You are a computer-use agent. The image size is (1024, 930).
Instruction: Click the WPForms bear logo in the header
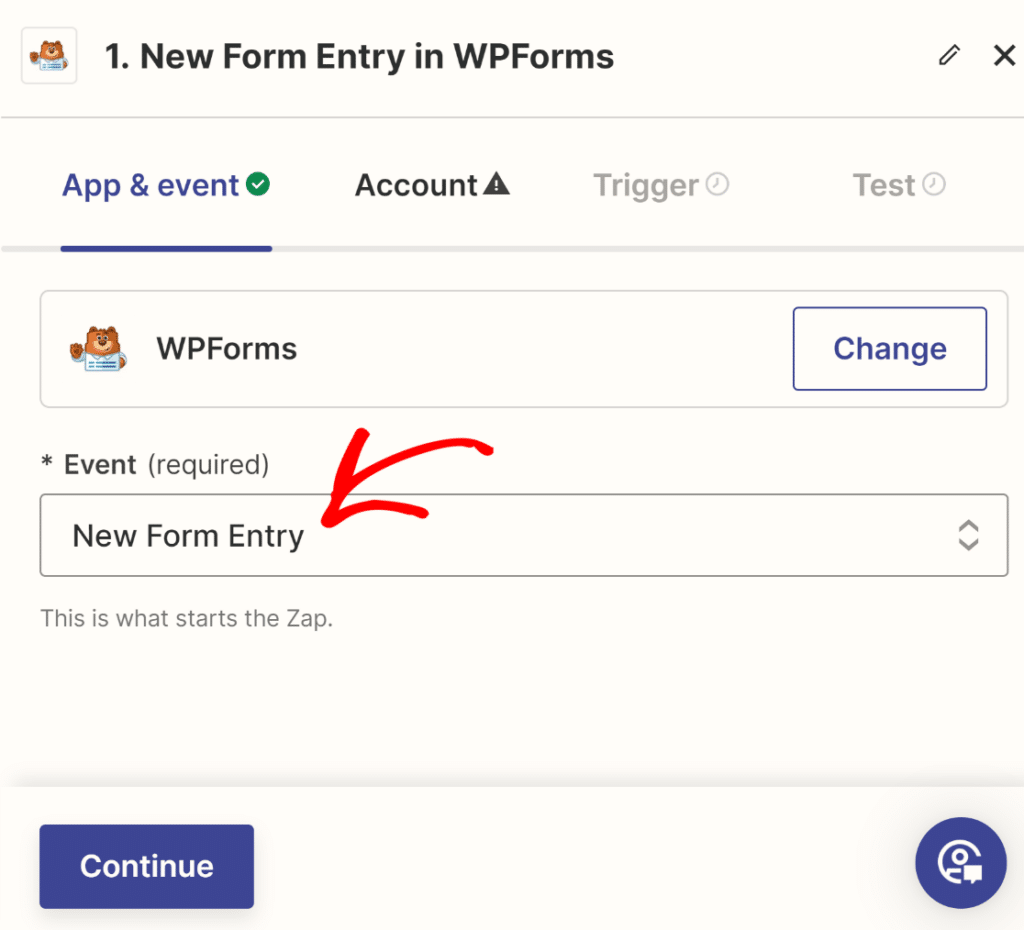click(48, 56)
